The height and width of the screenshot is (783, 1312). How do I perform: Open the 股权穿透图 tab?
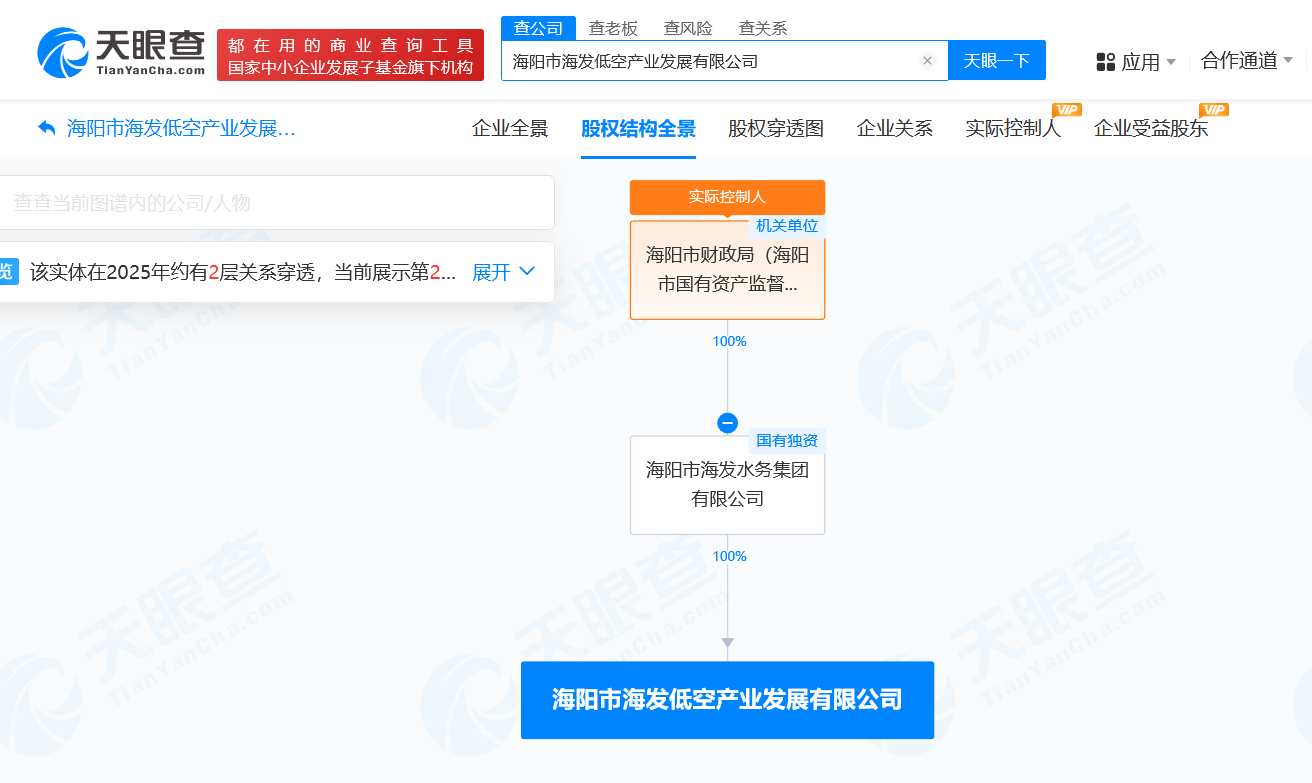click(x=776, y=128)
